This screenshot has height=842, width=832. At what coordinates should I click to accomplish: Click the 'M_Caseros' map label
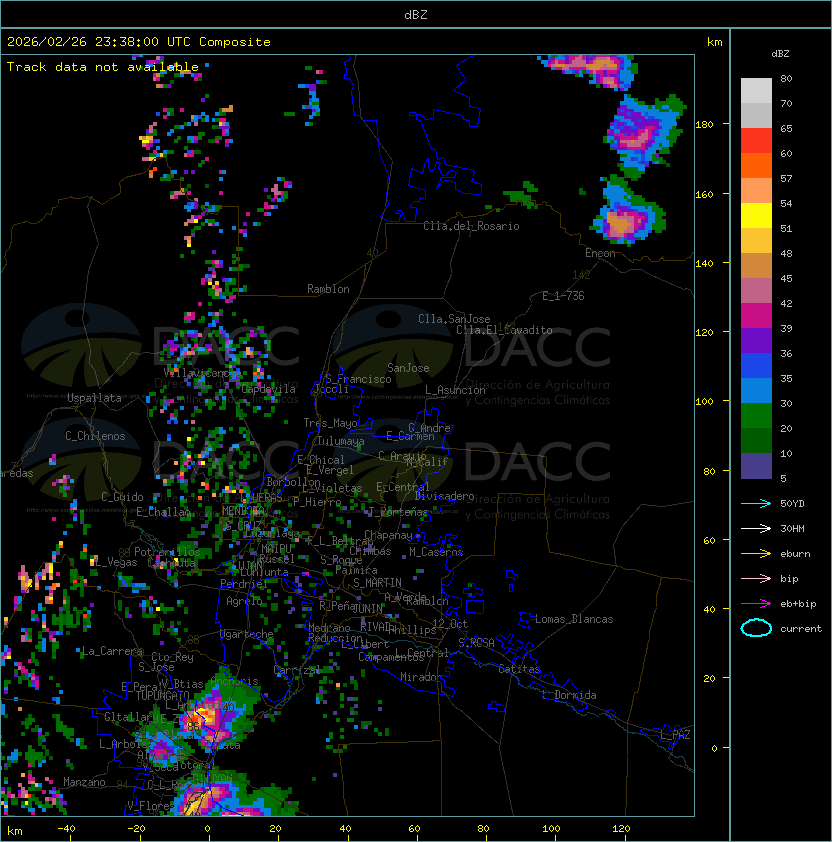coord(436,552)
